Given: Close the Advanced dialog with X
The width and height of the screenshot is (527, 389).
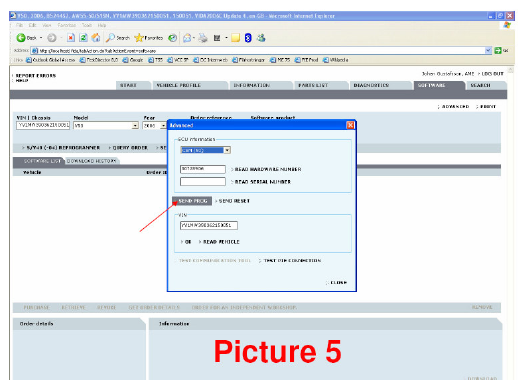Looking at the screenshot, I should [350, 125].
